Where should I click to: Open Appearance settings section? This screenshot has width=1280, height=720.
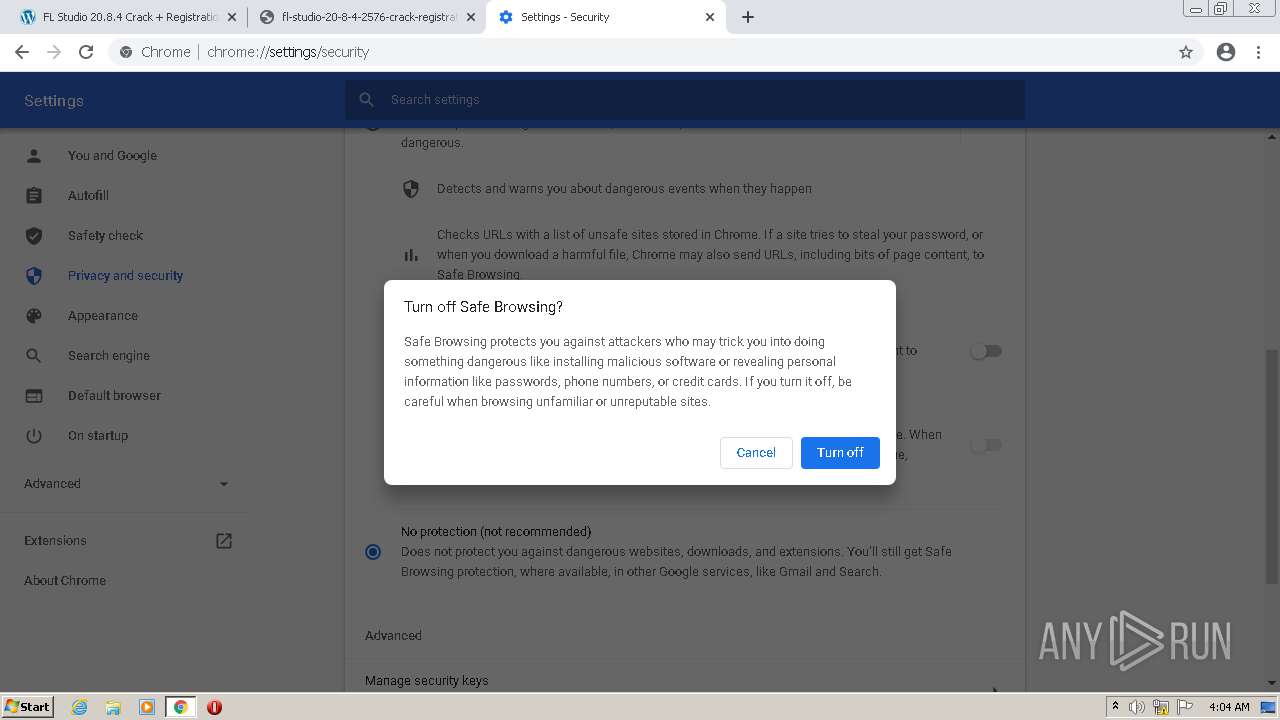coord(103,316)
